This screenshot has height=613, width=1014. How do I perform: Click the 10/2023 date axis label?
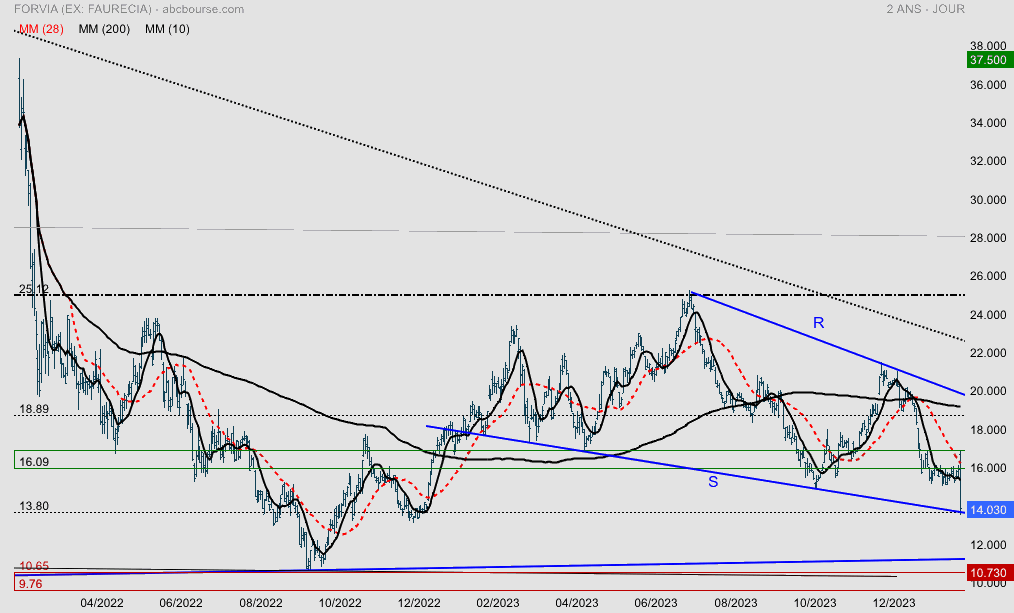(x=815, y=603)
